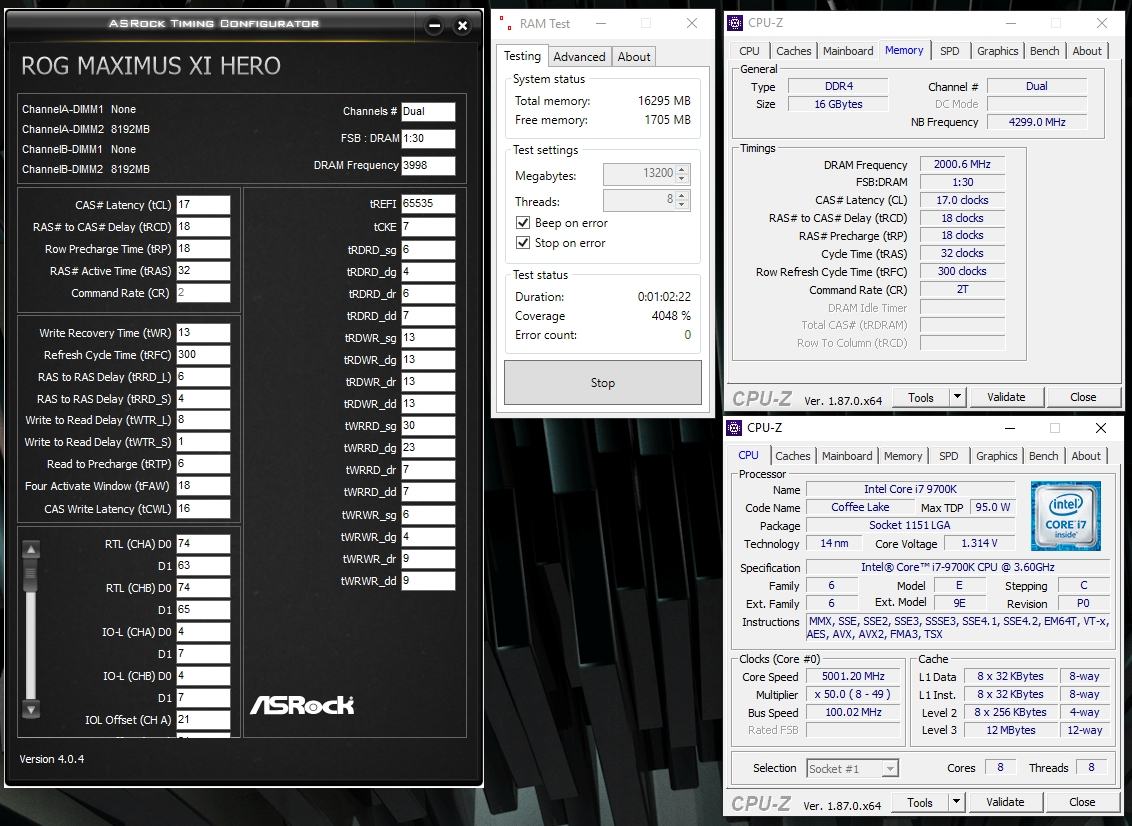Click Tools button in the upper CPU-Z window
Viewport: 1132px width, 826px height.
point(920,397)
